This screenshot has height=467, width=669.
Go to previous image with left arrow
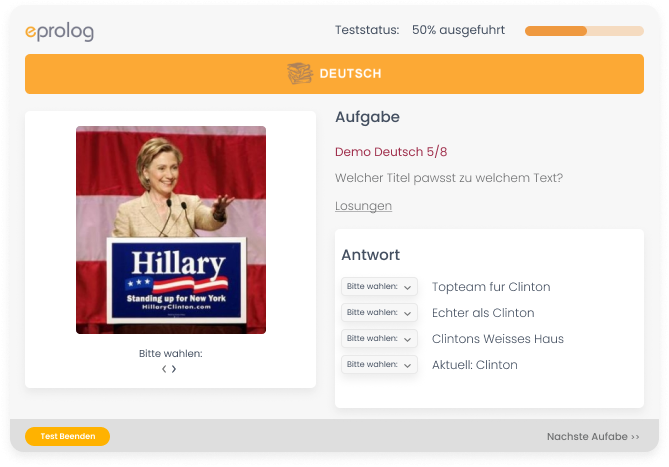pos(165,369)
